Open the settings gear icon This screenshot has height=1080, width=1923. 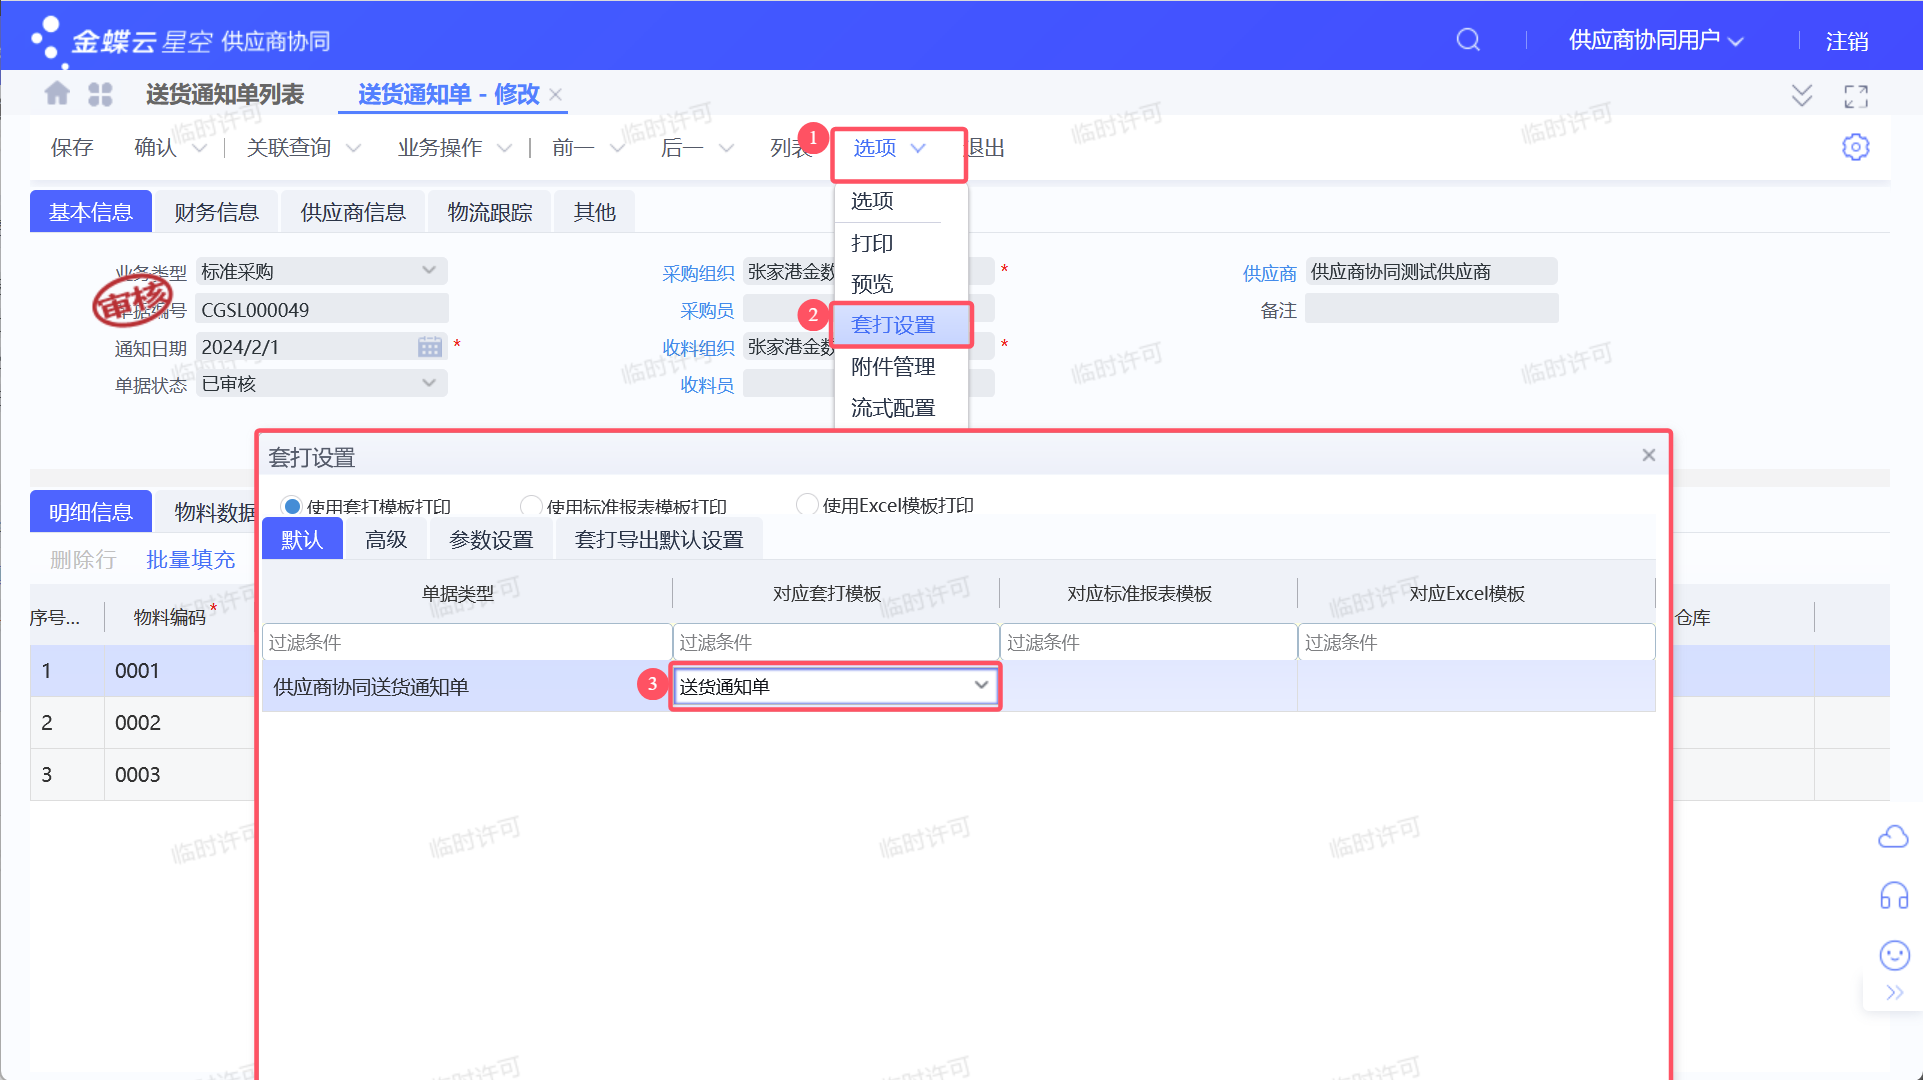click(x=1856, y=147)
